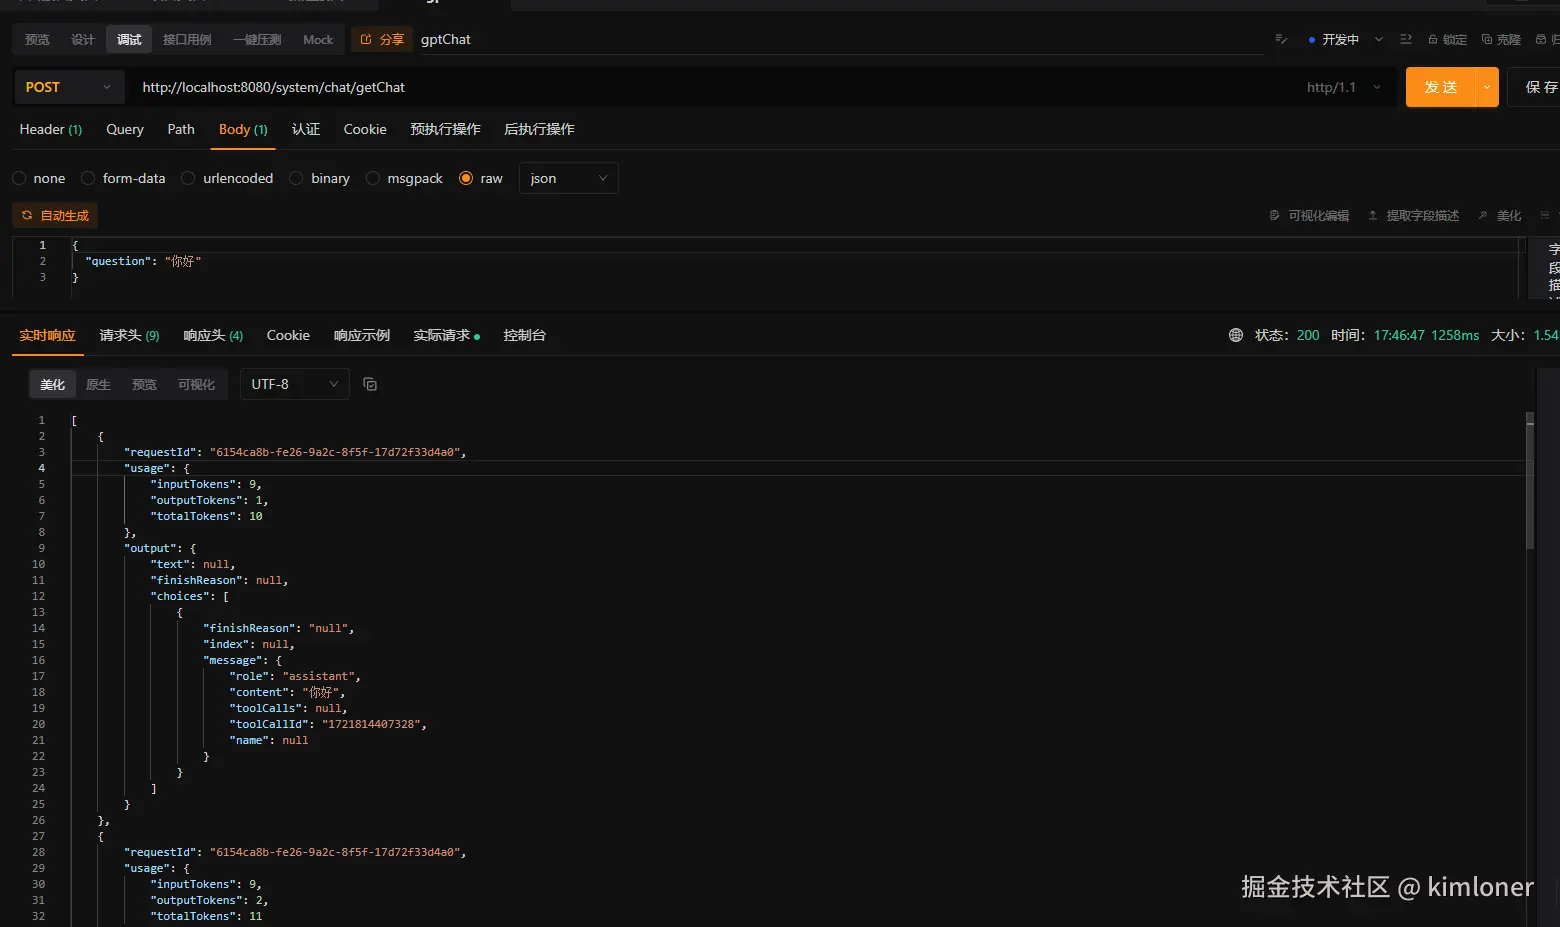
Task: Switch to the 设计 tab
Action: point(83,39)
